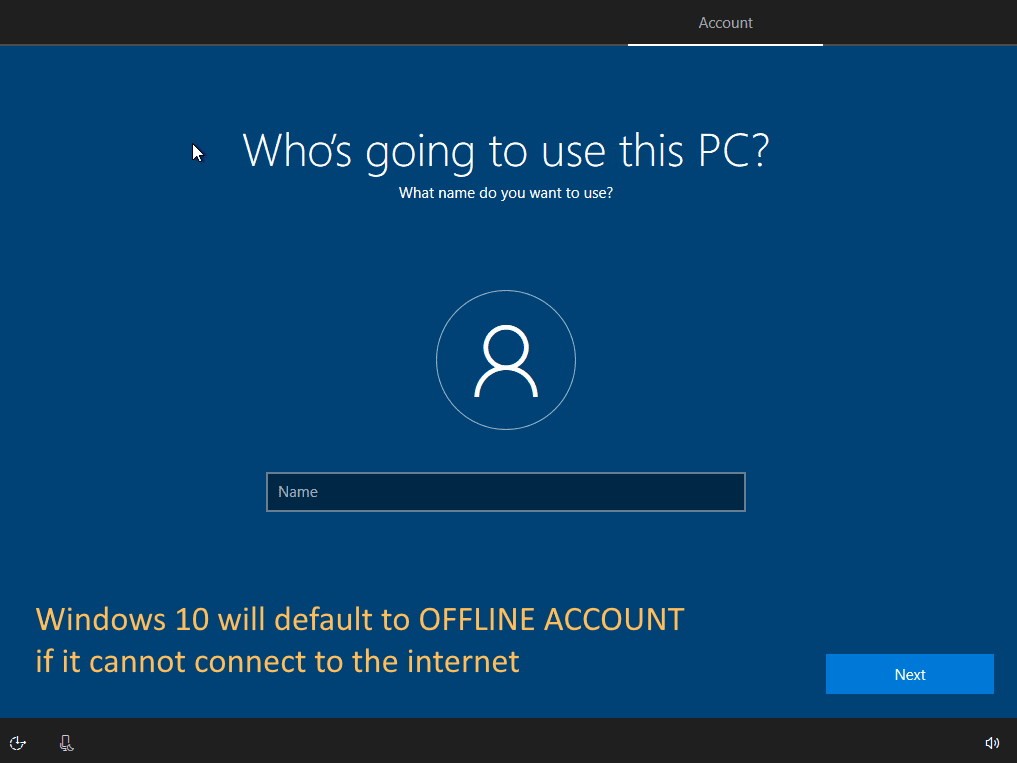The height and width of the screenshot is (763, 1017).
Task: Click the empty dark top bar left of Account
Action: (300, 22)
